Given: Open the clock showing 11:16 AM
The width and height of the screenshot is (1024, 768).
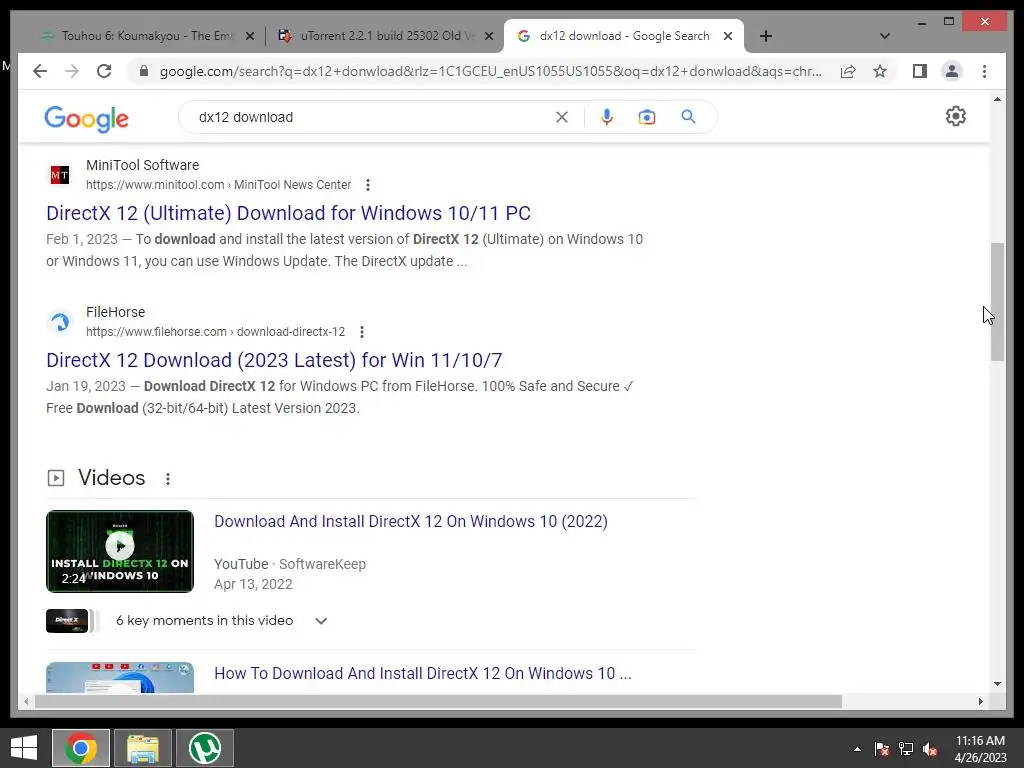Looking at the screenshot, I should pos(980,749).
